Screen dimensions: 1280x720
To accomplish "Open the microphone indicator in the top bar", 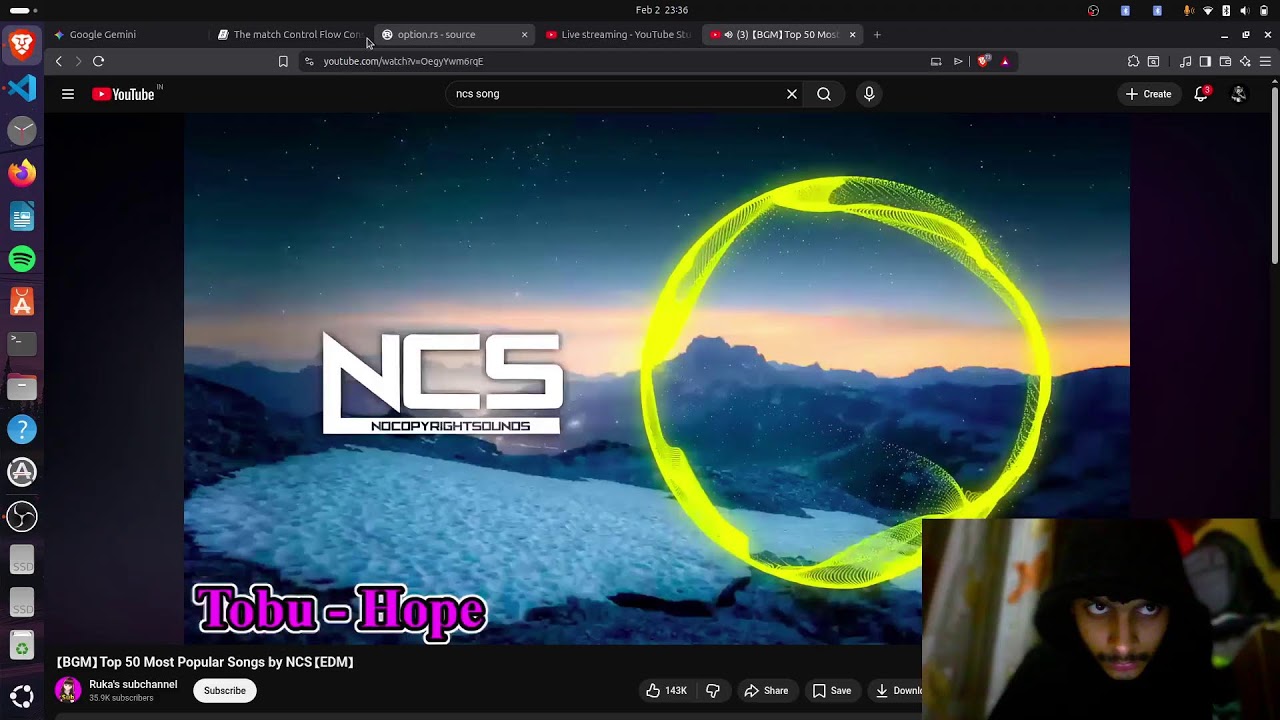I will click(x=1189, y=10).
